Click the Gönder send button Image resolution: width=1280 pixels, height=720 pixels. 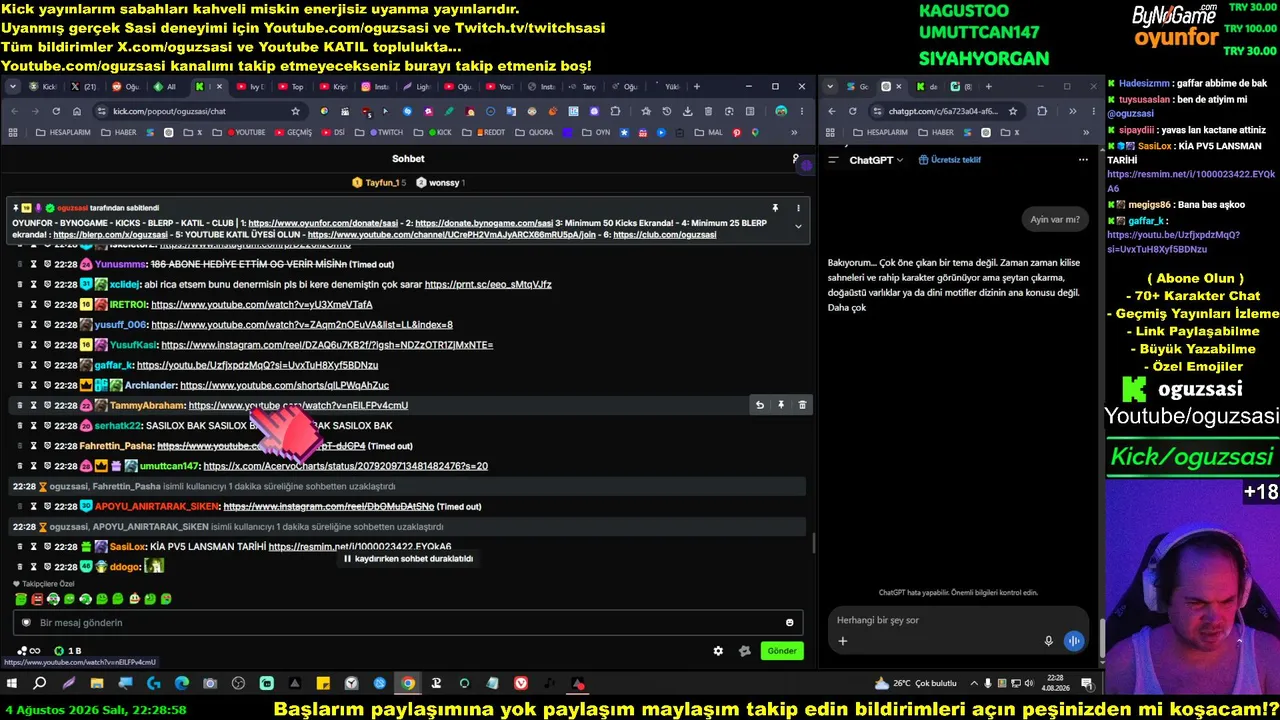tap(782, 651)
